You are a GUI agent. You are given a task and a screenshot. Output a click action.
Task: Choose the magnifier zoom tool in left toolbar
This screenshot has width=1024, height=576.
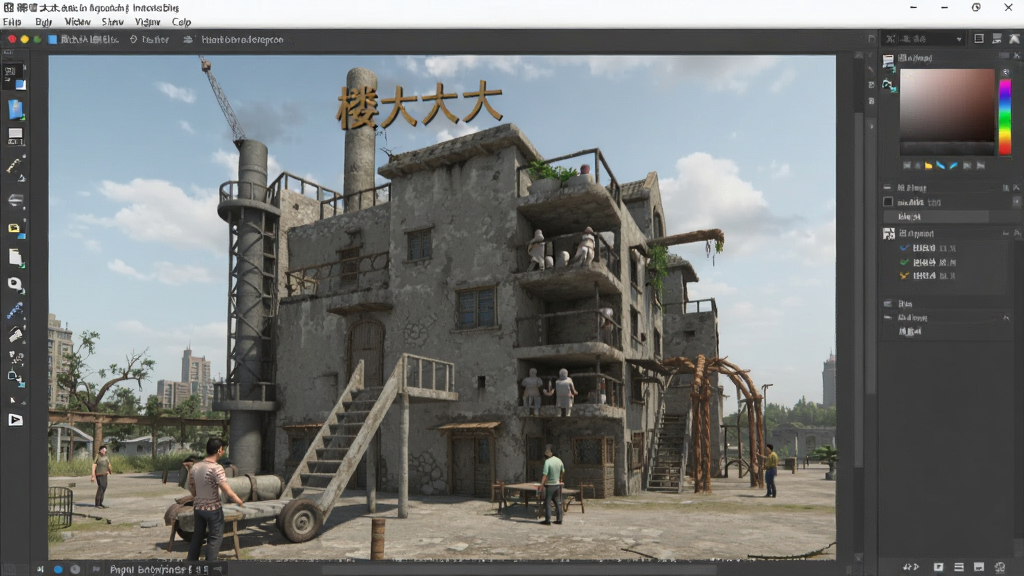tap(16, 284)
